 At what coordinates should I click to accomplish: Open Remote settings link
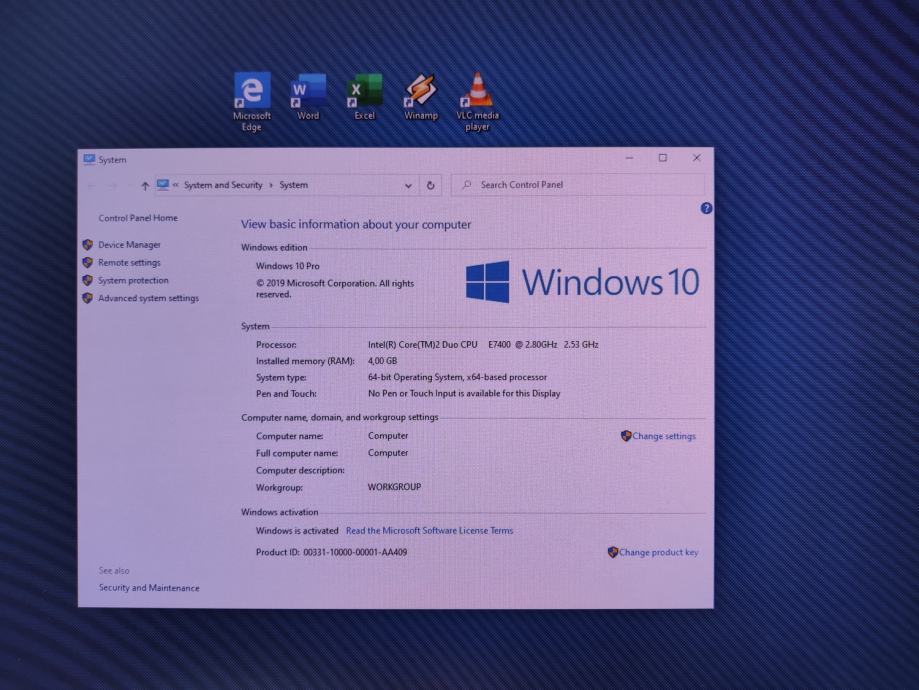(130, 263)
